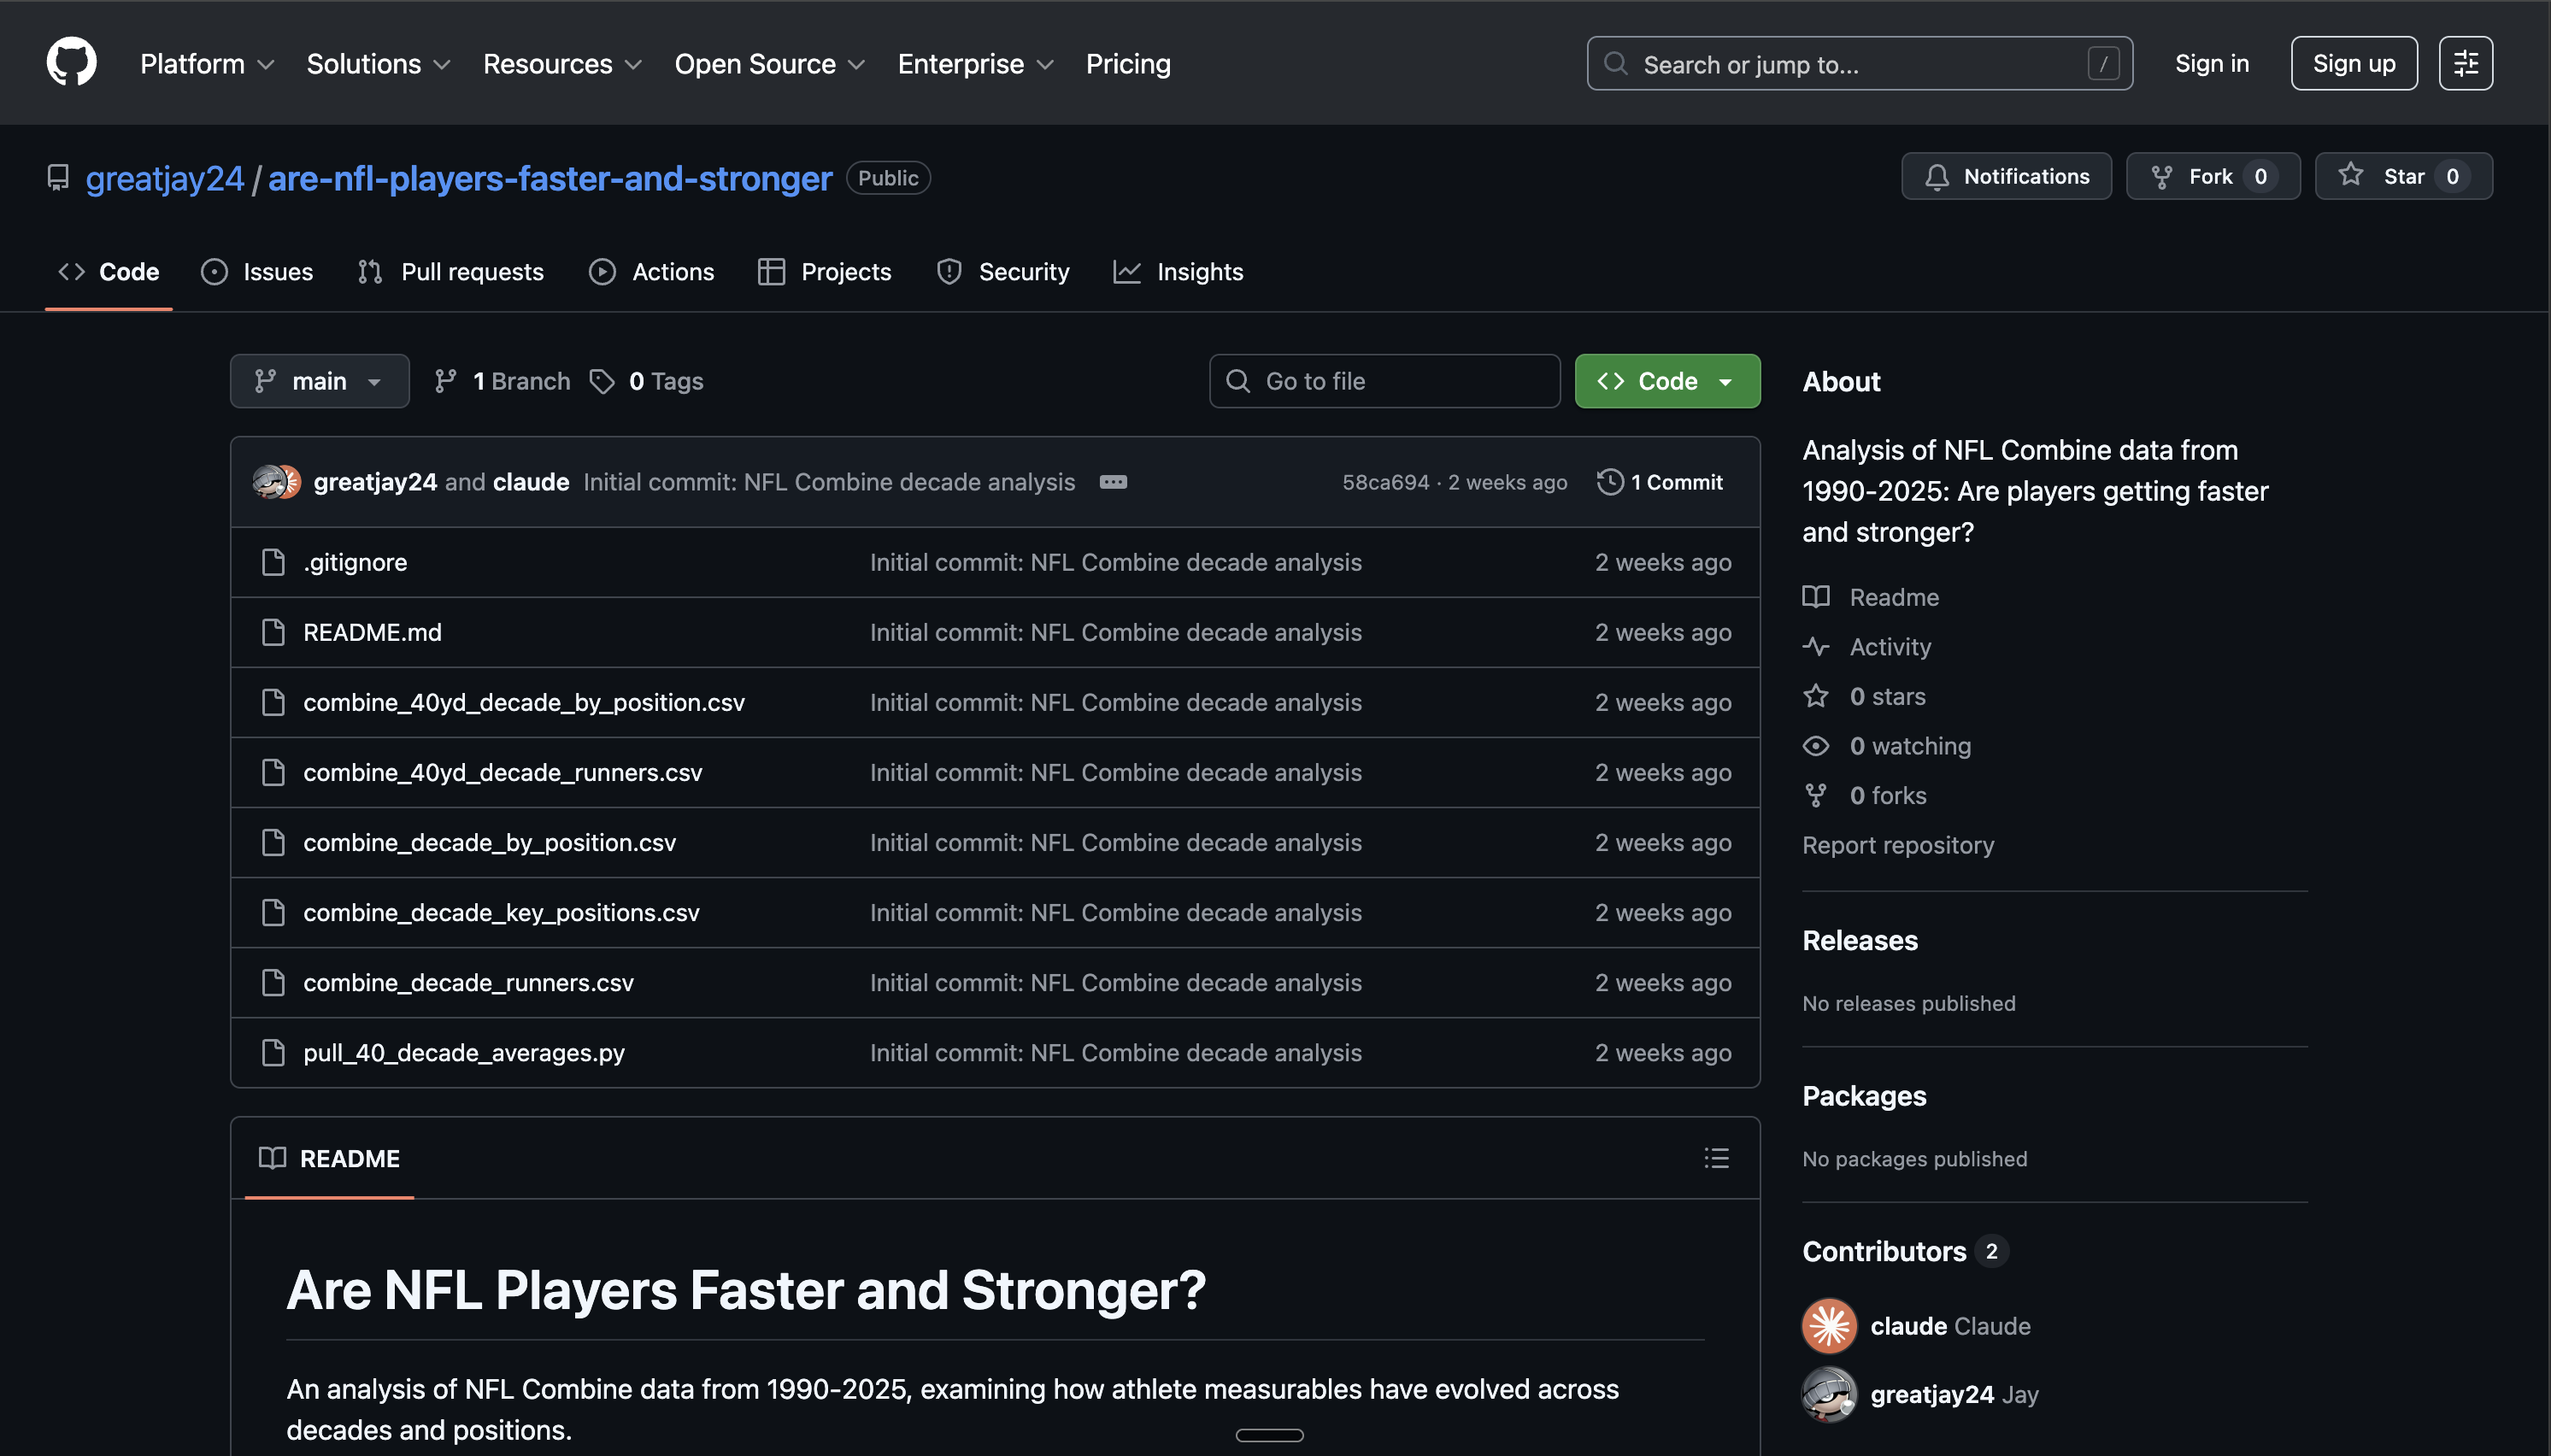Click the Go to file field
Screen dimensions: 2551x1456
point(1384,381)
